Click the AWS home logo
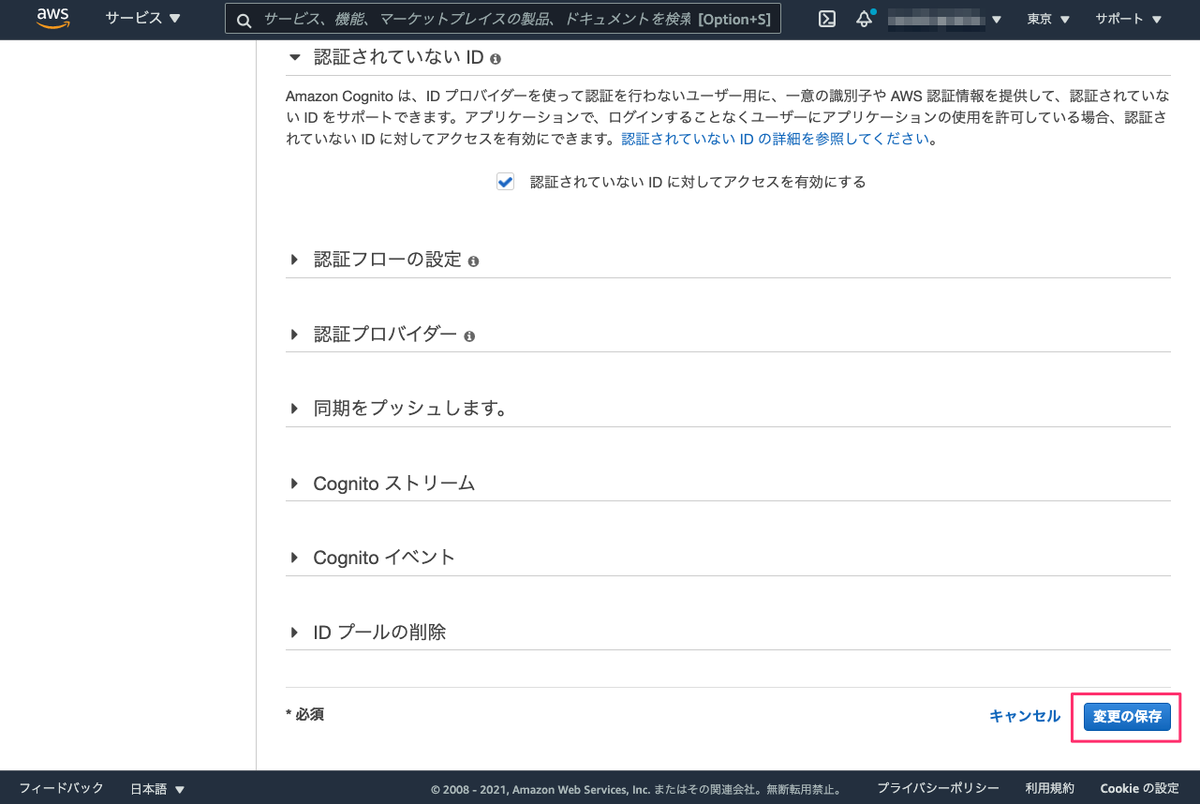Viewport: 1200px width, 804px height. [53, 19]
